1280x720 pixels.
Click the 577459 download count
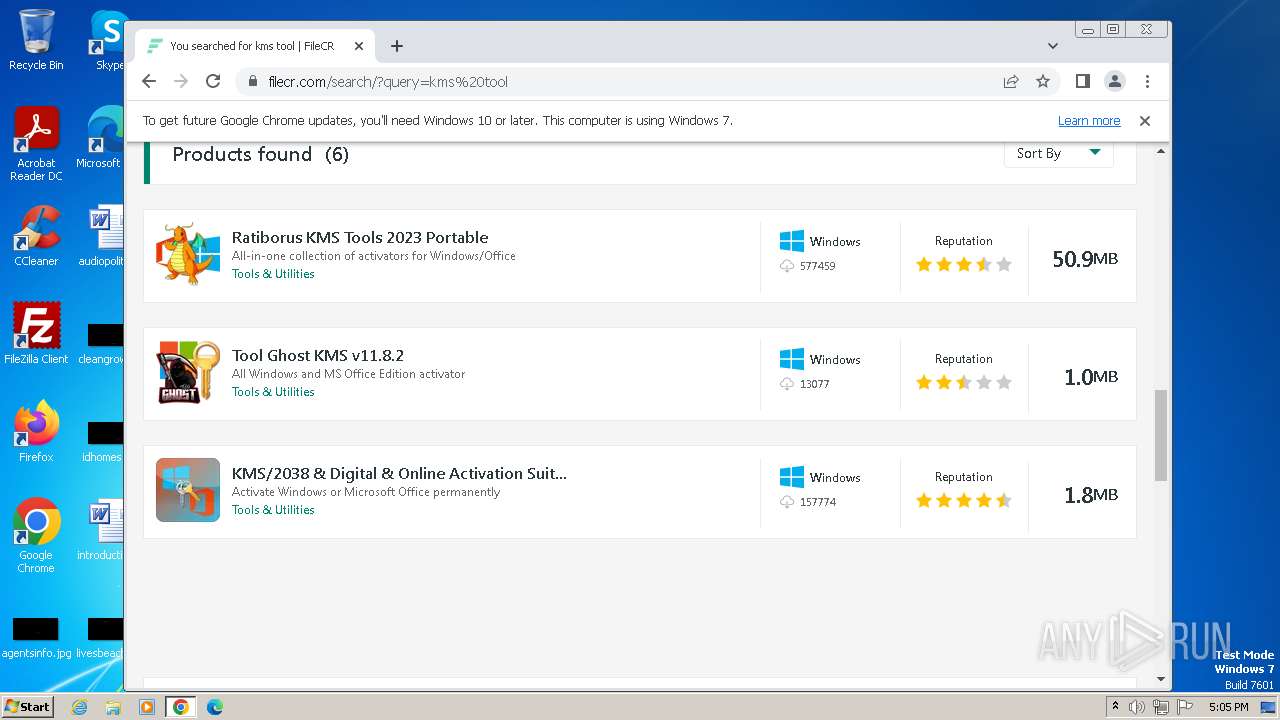(x=817, y=266)
